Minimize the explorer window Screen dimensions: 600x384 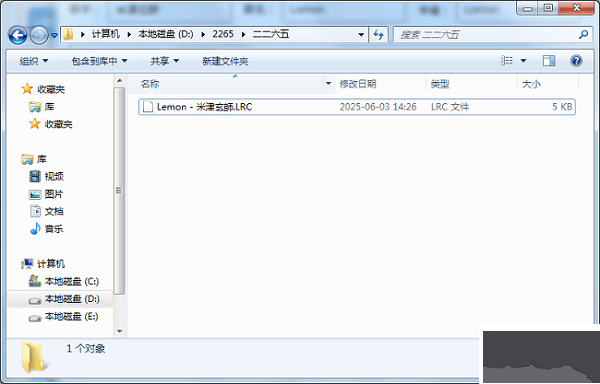tap(528, 8)
